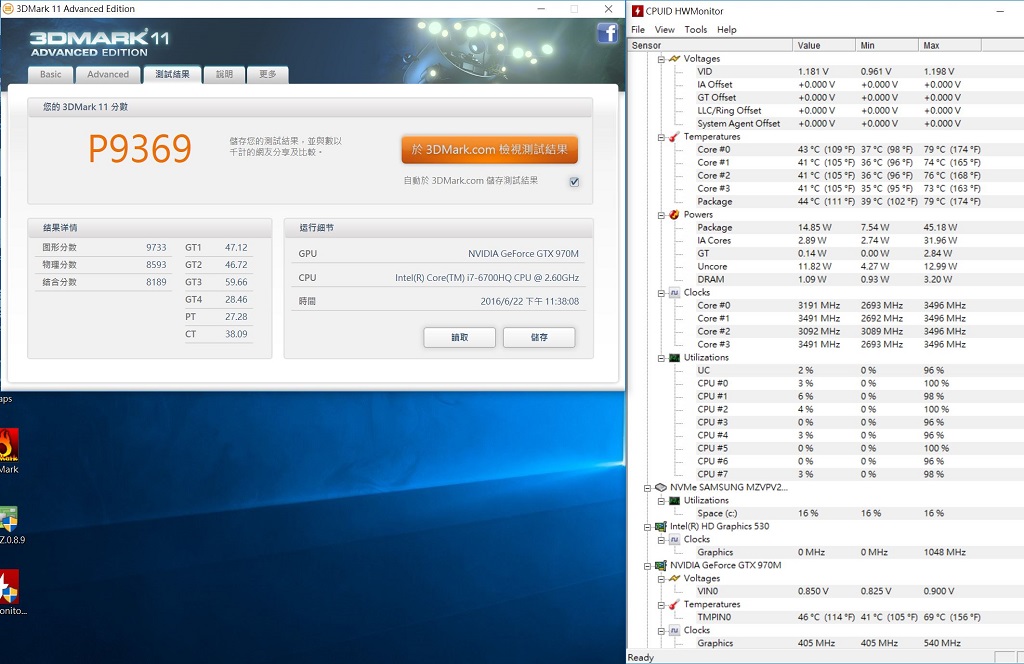Click the Max column header
The image size is (1024, 664).
[x=950, y=45]
